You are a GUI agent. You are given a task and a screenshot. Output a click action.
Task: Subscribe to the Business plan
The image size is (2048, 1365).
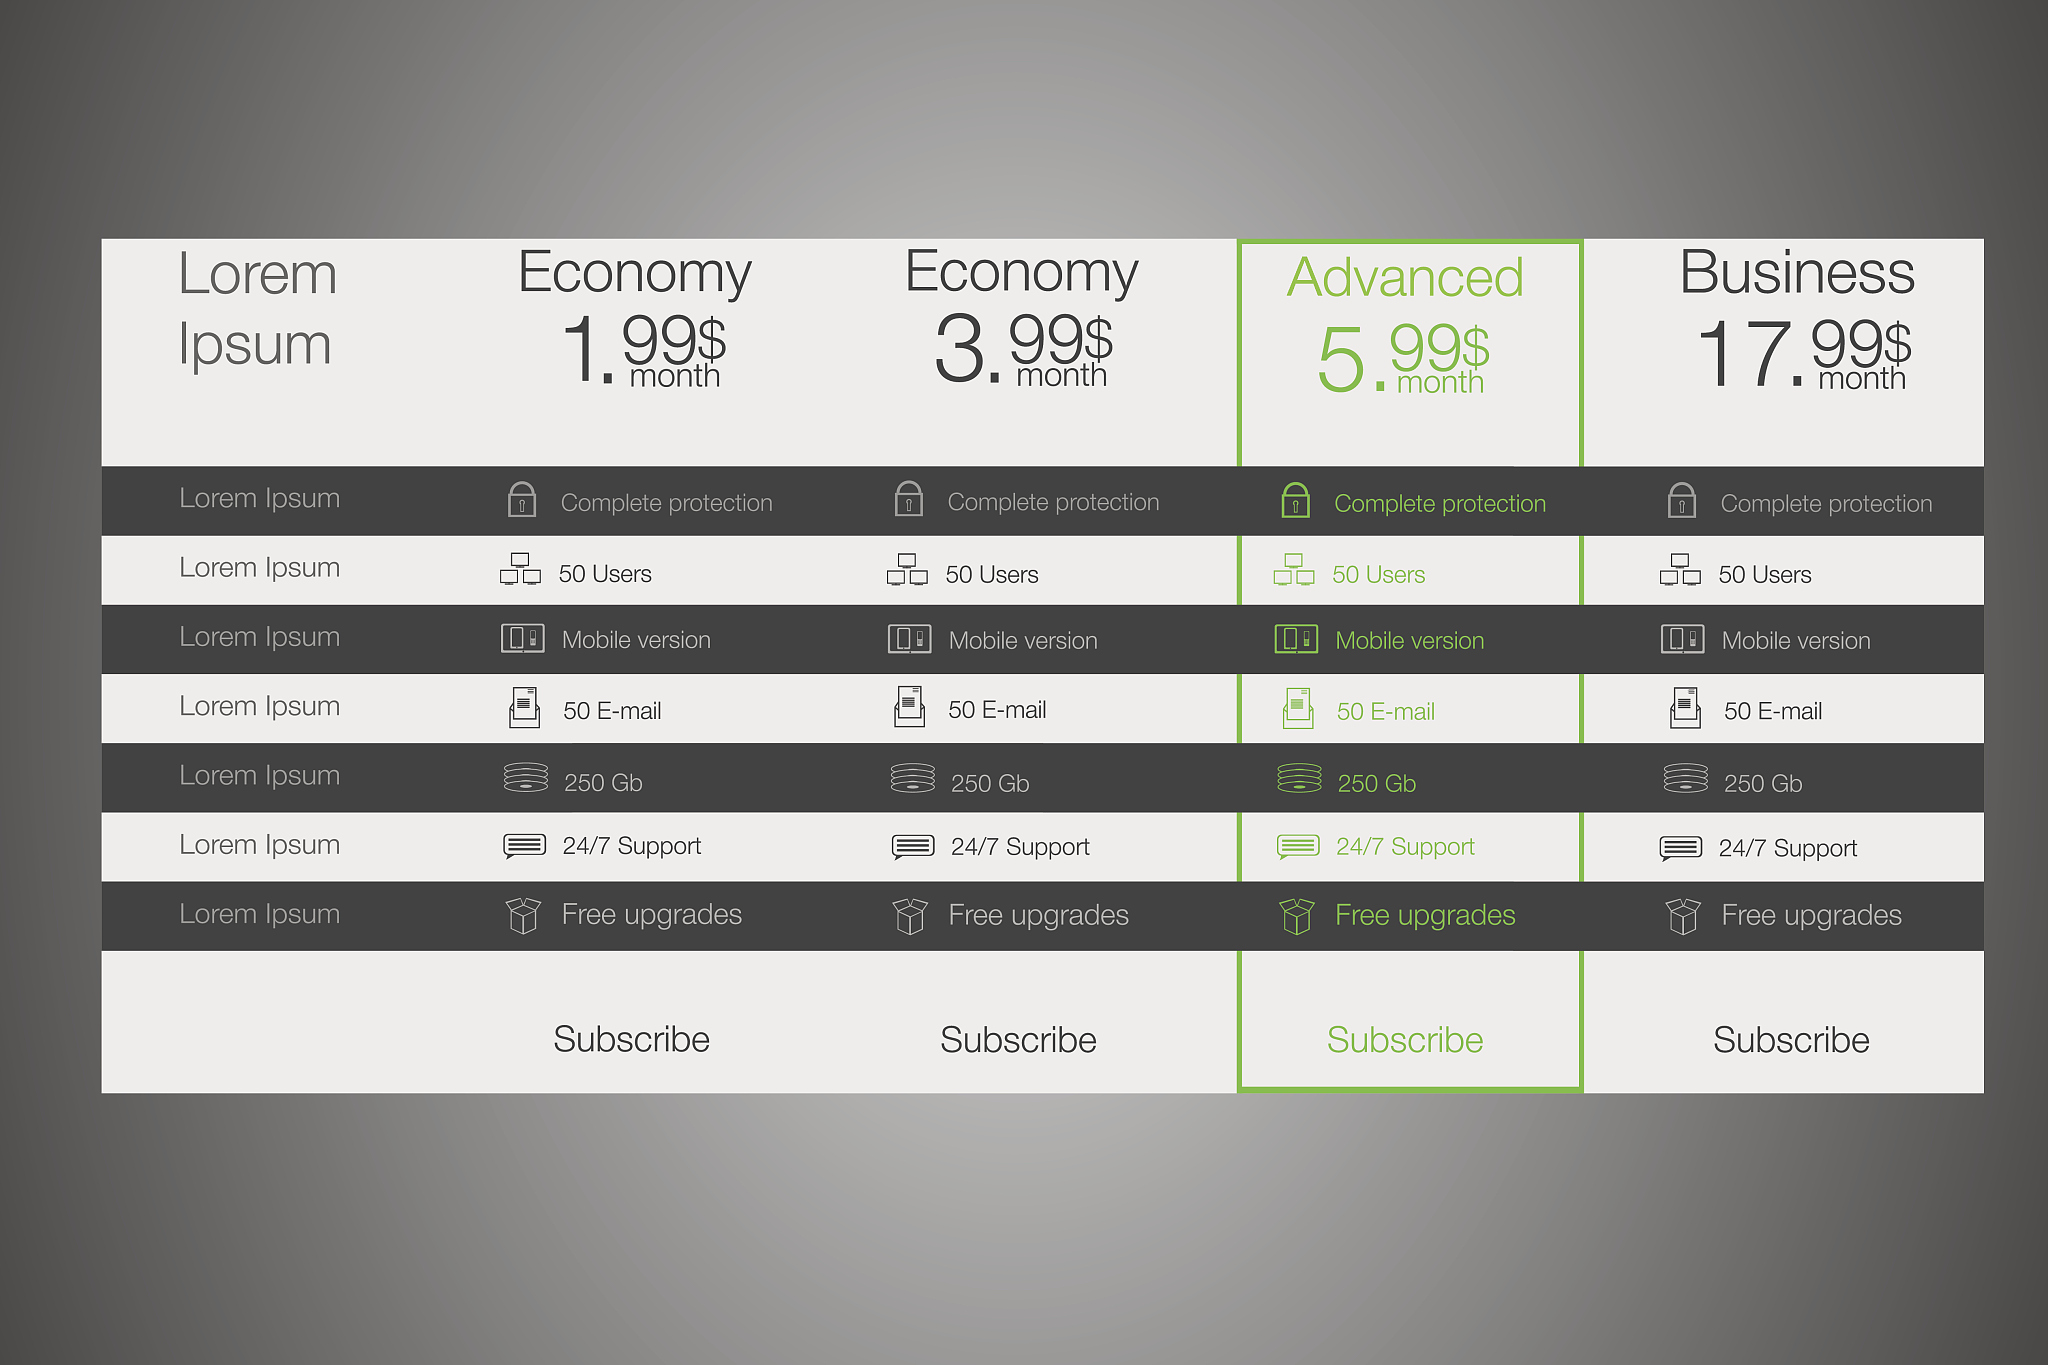(x=1791, y=1040)
